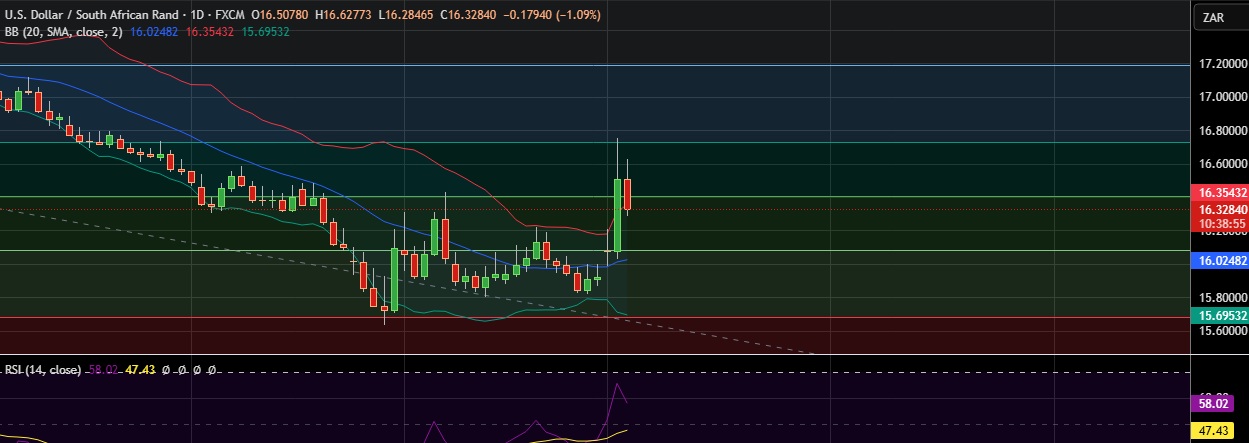Select the BB (20, SMA, close, 2) indicator legend
Image resolution: width=1249 pixels, height=443 pixels.
click(63, 32)
